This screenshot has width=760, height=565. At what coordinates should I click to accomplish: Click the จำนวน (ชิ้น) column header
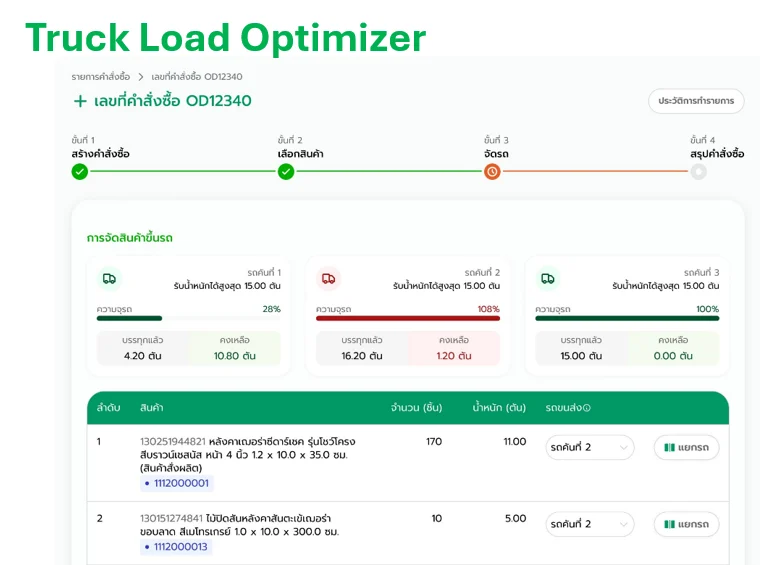(x=416, y=408)
